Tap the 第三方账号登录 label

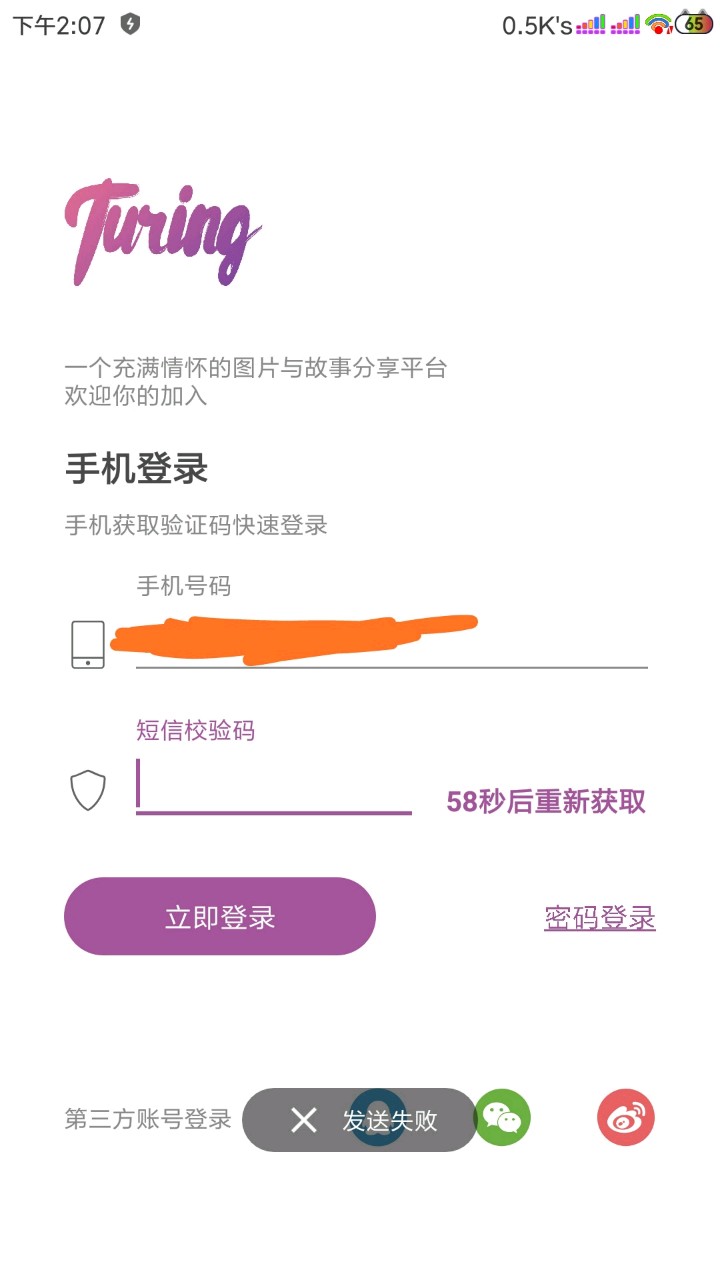[x=148, y=1119]
